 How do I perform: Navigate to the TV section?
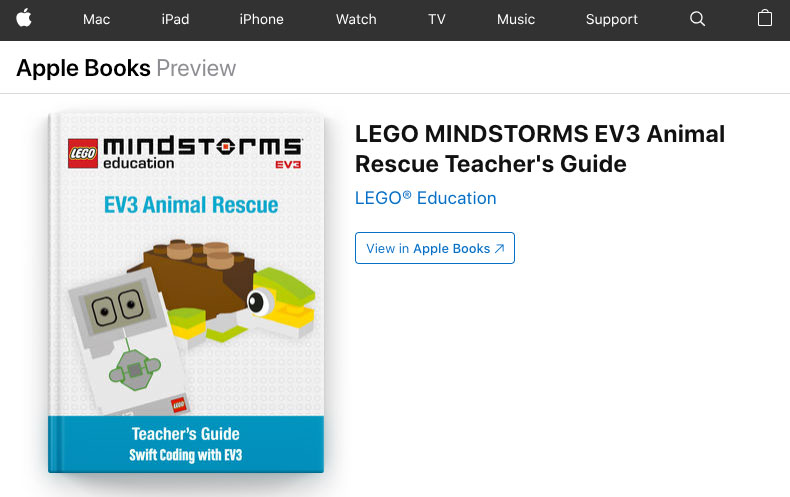437,19
